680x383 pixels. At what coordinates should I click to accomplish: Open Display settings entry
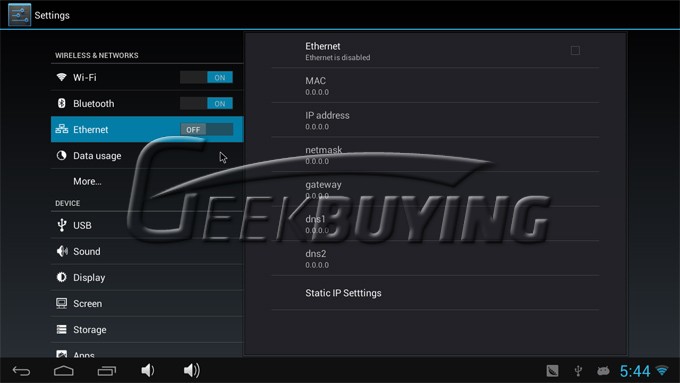click(147, 278)
